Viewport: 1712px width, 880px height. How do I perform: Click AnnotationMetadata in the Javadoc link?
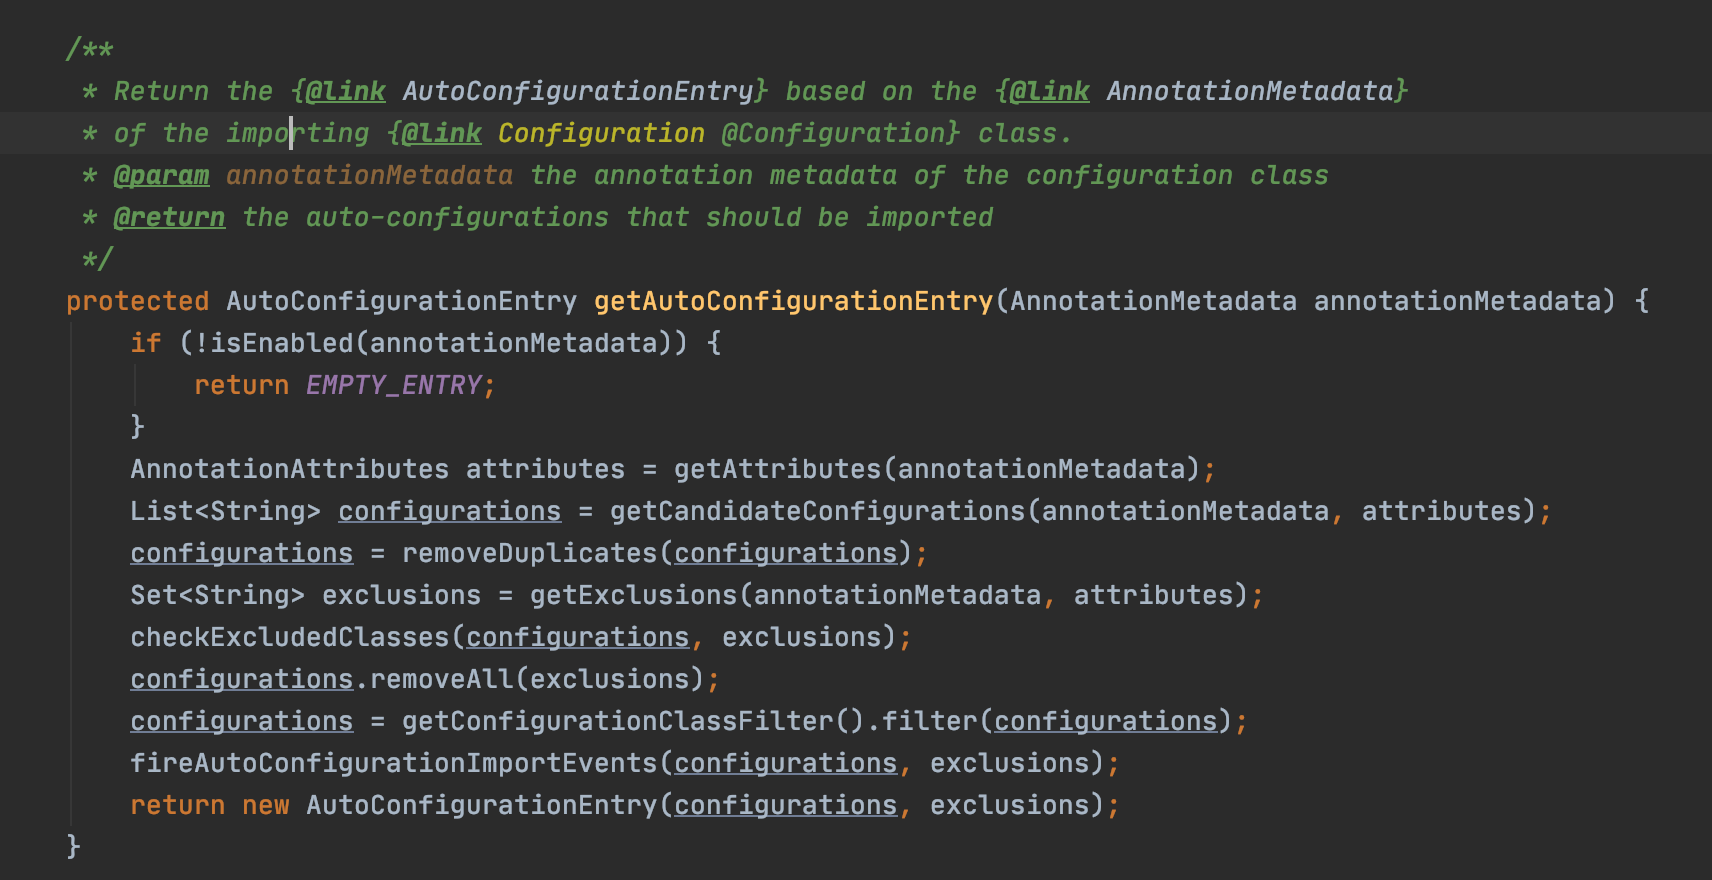(x=1250, y=91)
